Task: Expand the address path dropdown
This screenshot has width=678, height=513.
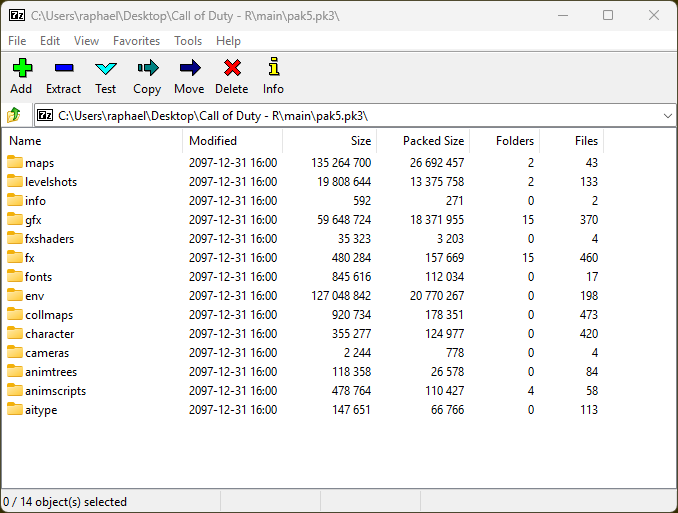Action: click(668, 116)
